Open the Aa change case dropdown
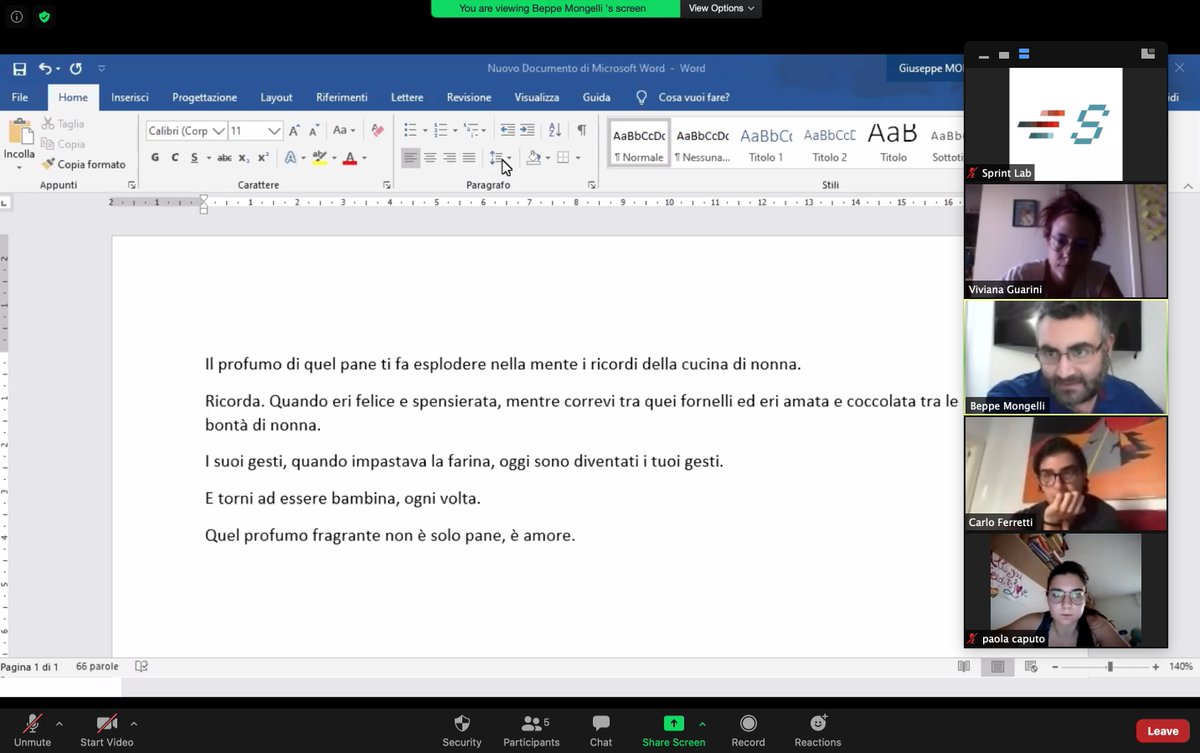Screen dimensions: 1200x753 344,131
